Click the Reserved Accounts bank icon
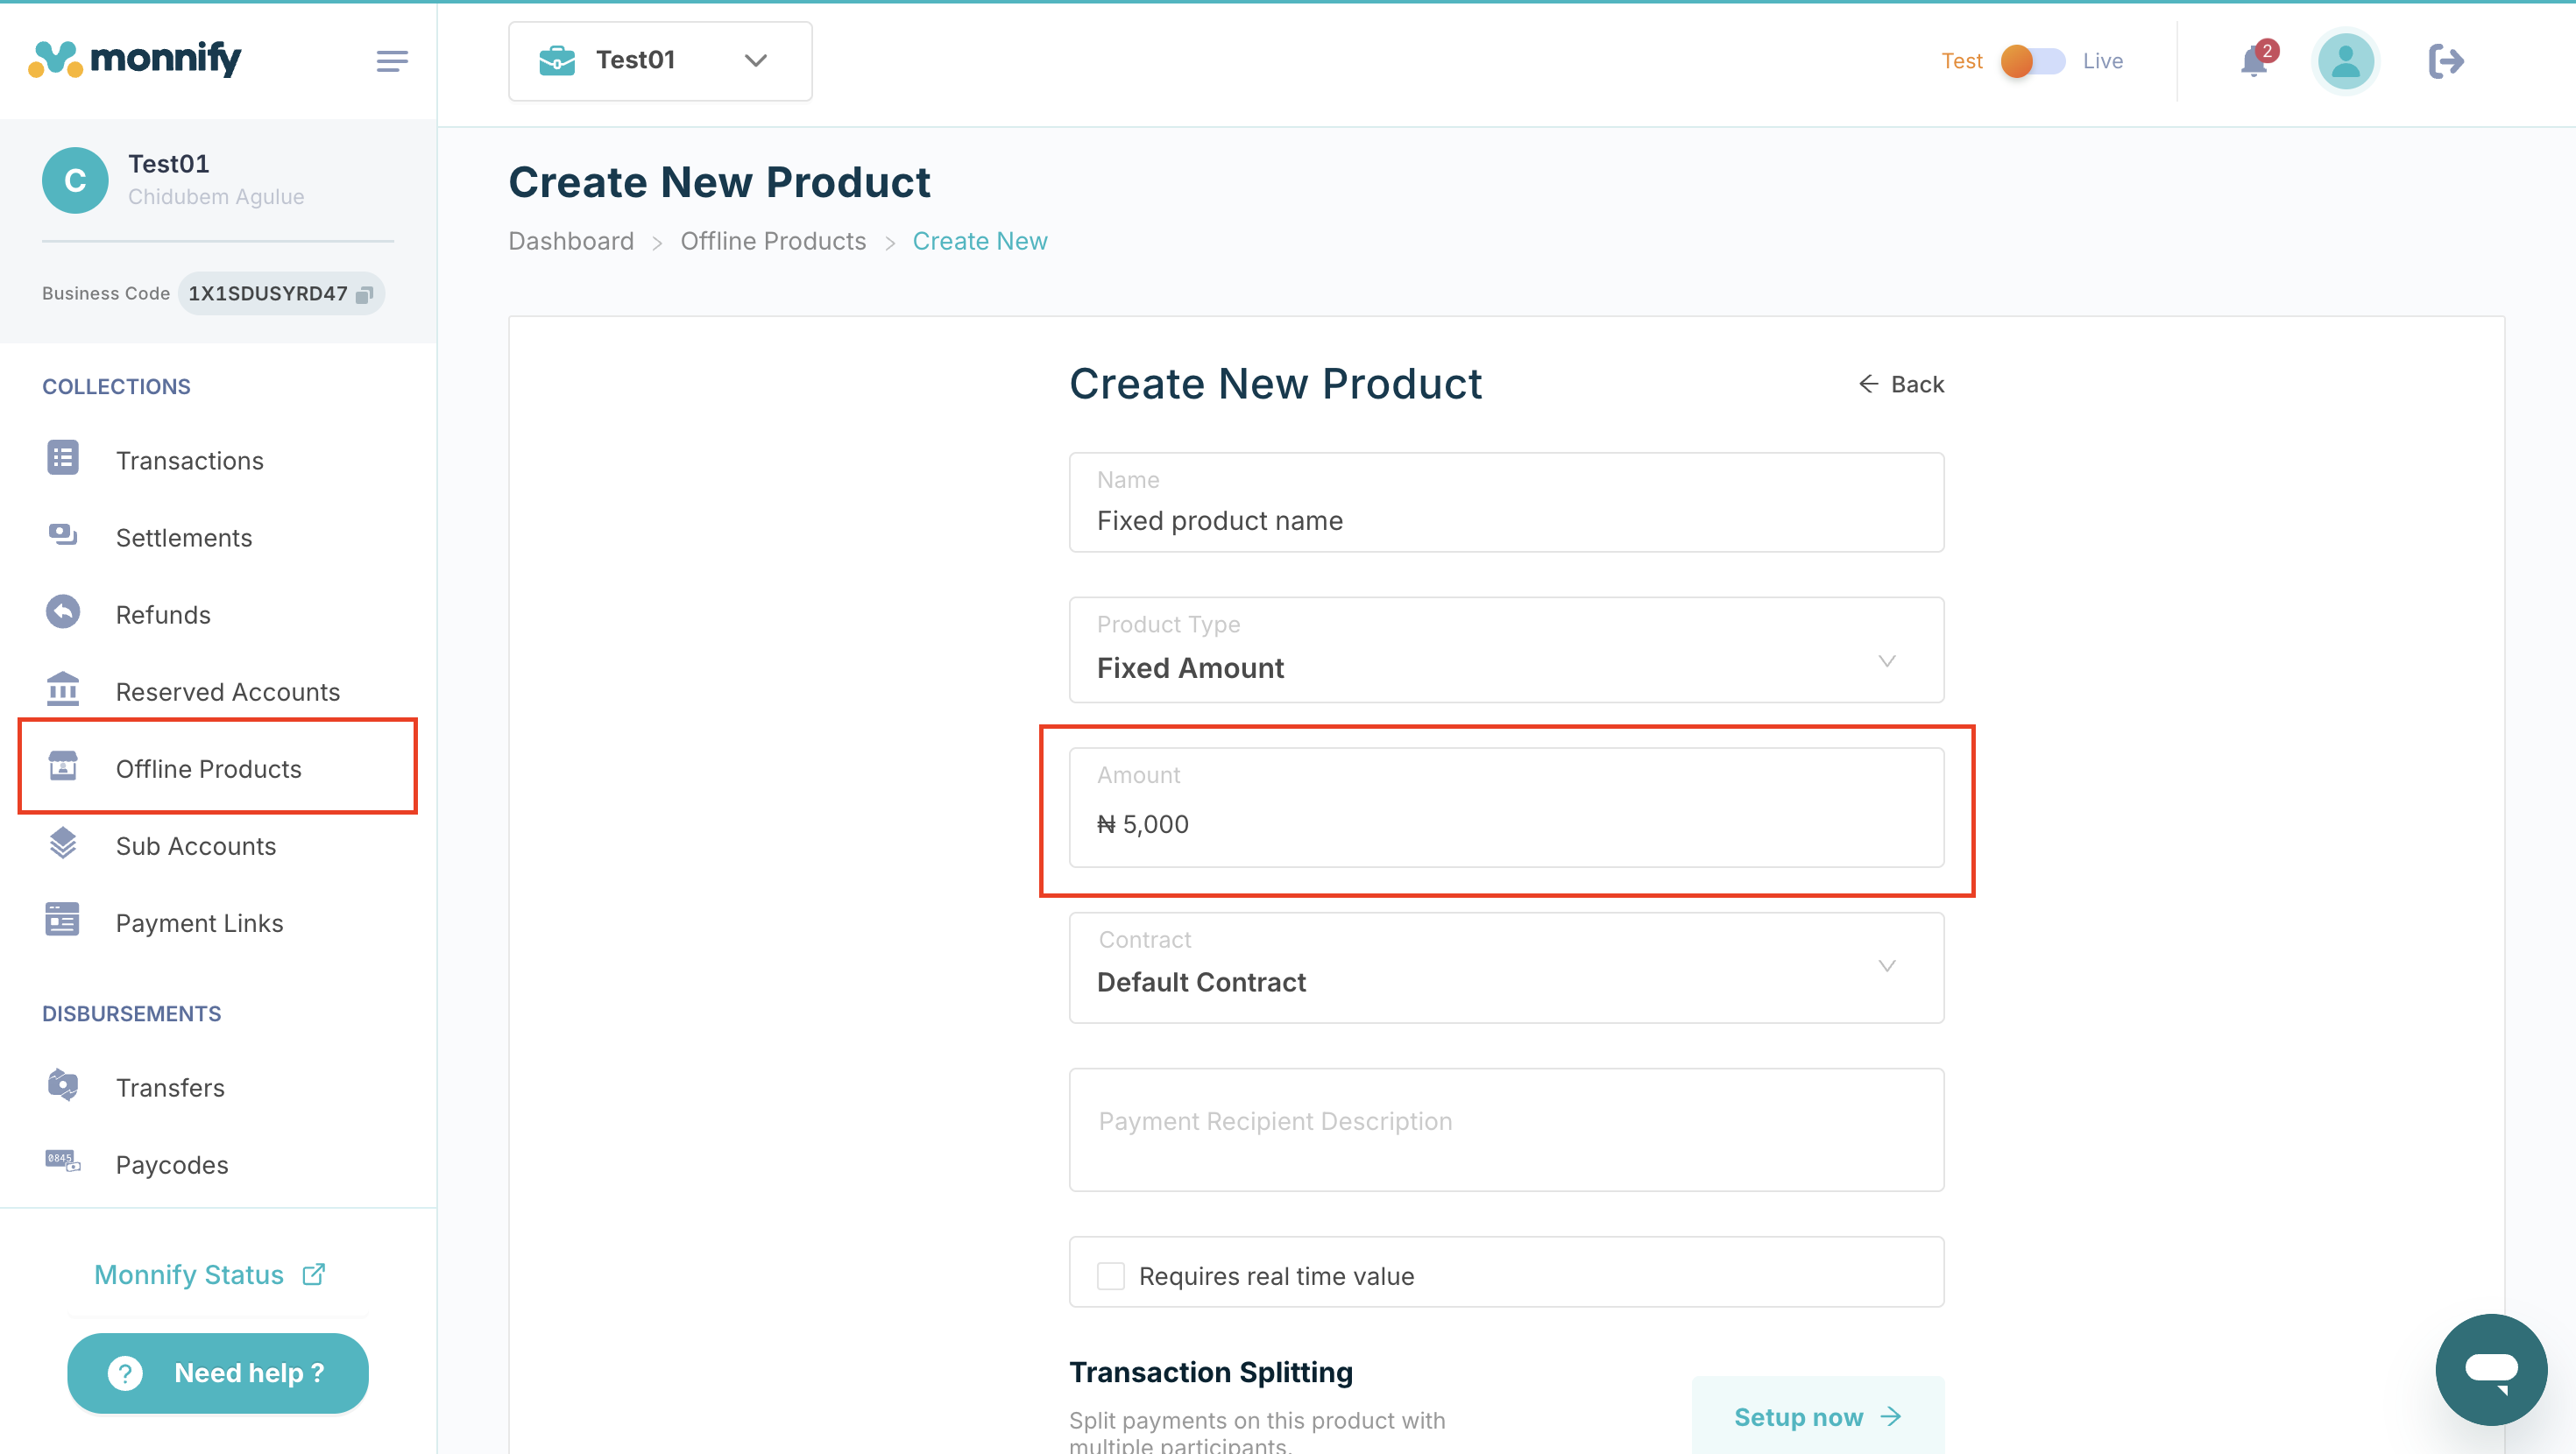The image size is (2576, 1454). click(x=63, y=690)
